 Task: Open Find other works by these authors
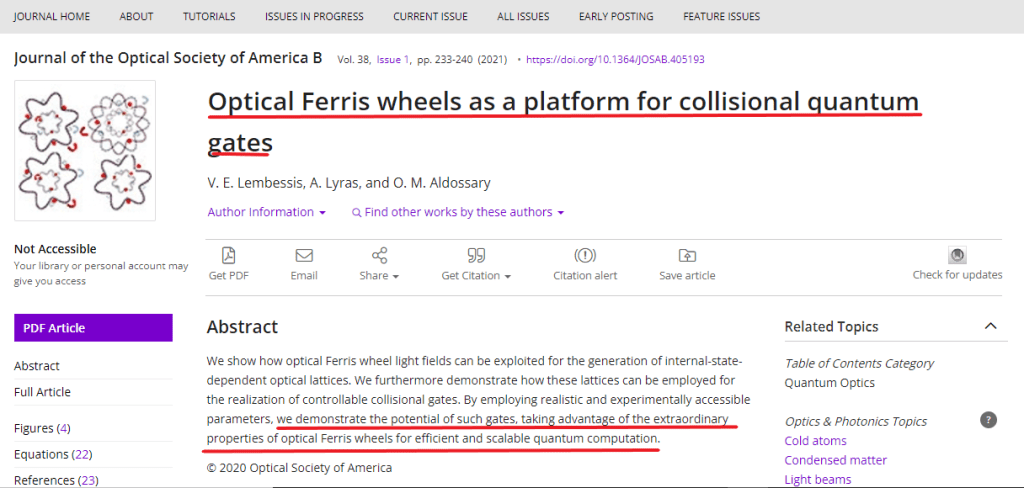pyautogui.click(x=458, y=212)
